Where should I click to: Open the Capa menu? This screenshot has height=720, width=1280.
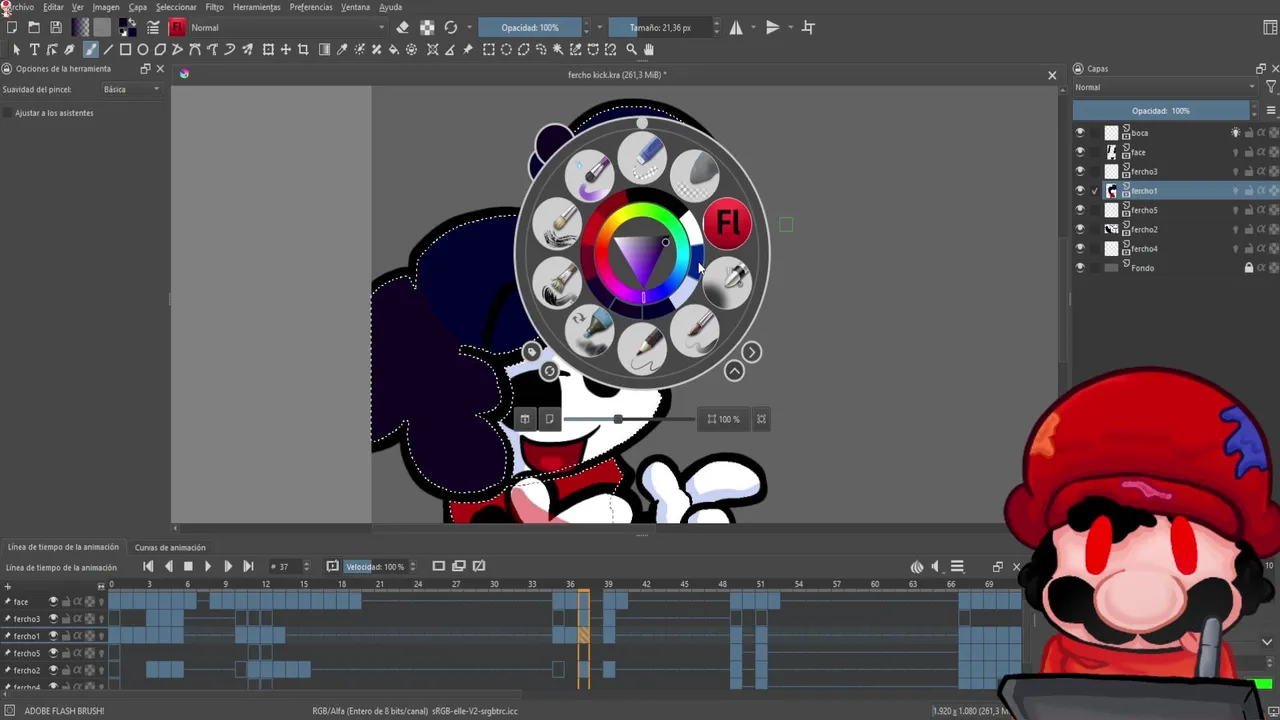138,7
